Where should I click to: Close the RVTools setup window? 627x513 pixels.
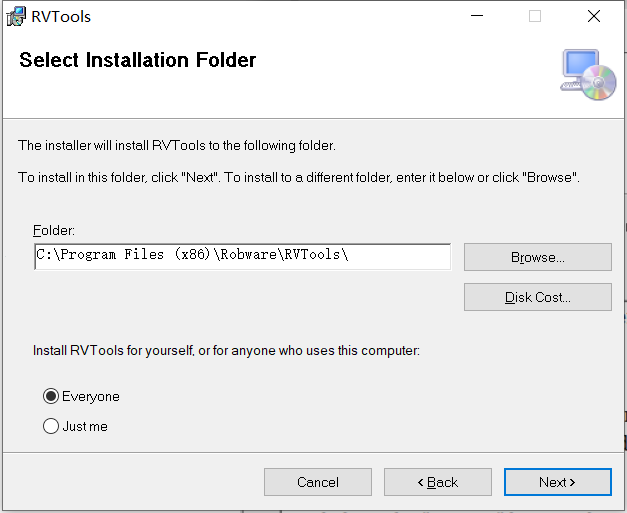pyautogui.click(x=594, y=16)
